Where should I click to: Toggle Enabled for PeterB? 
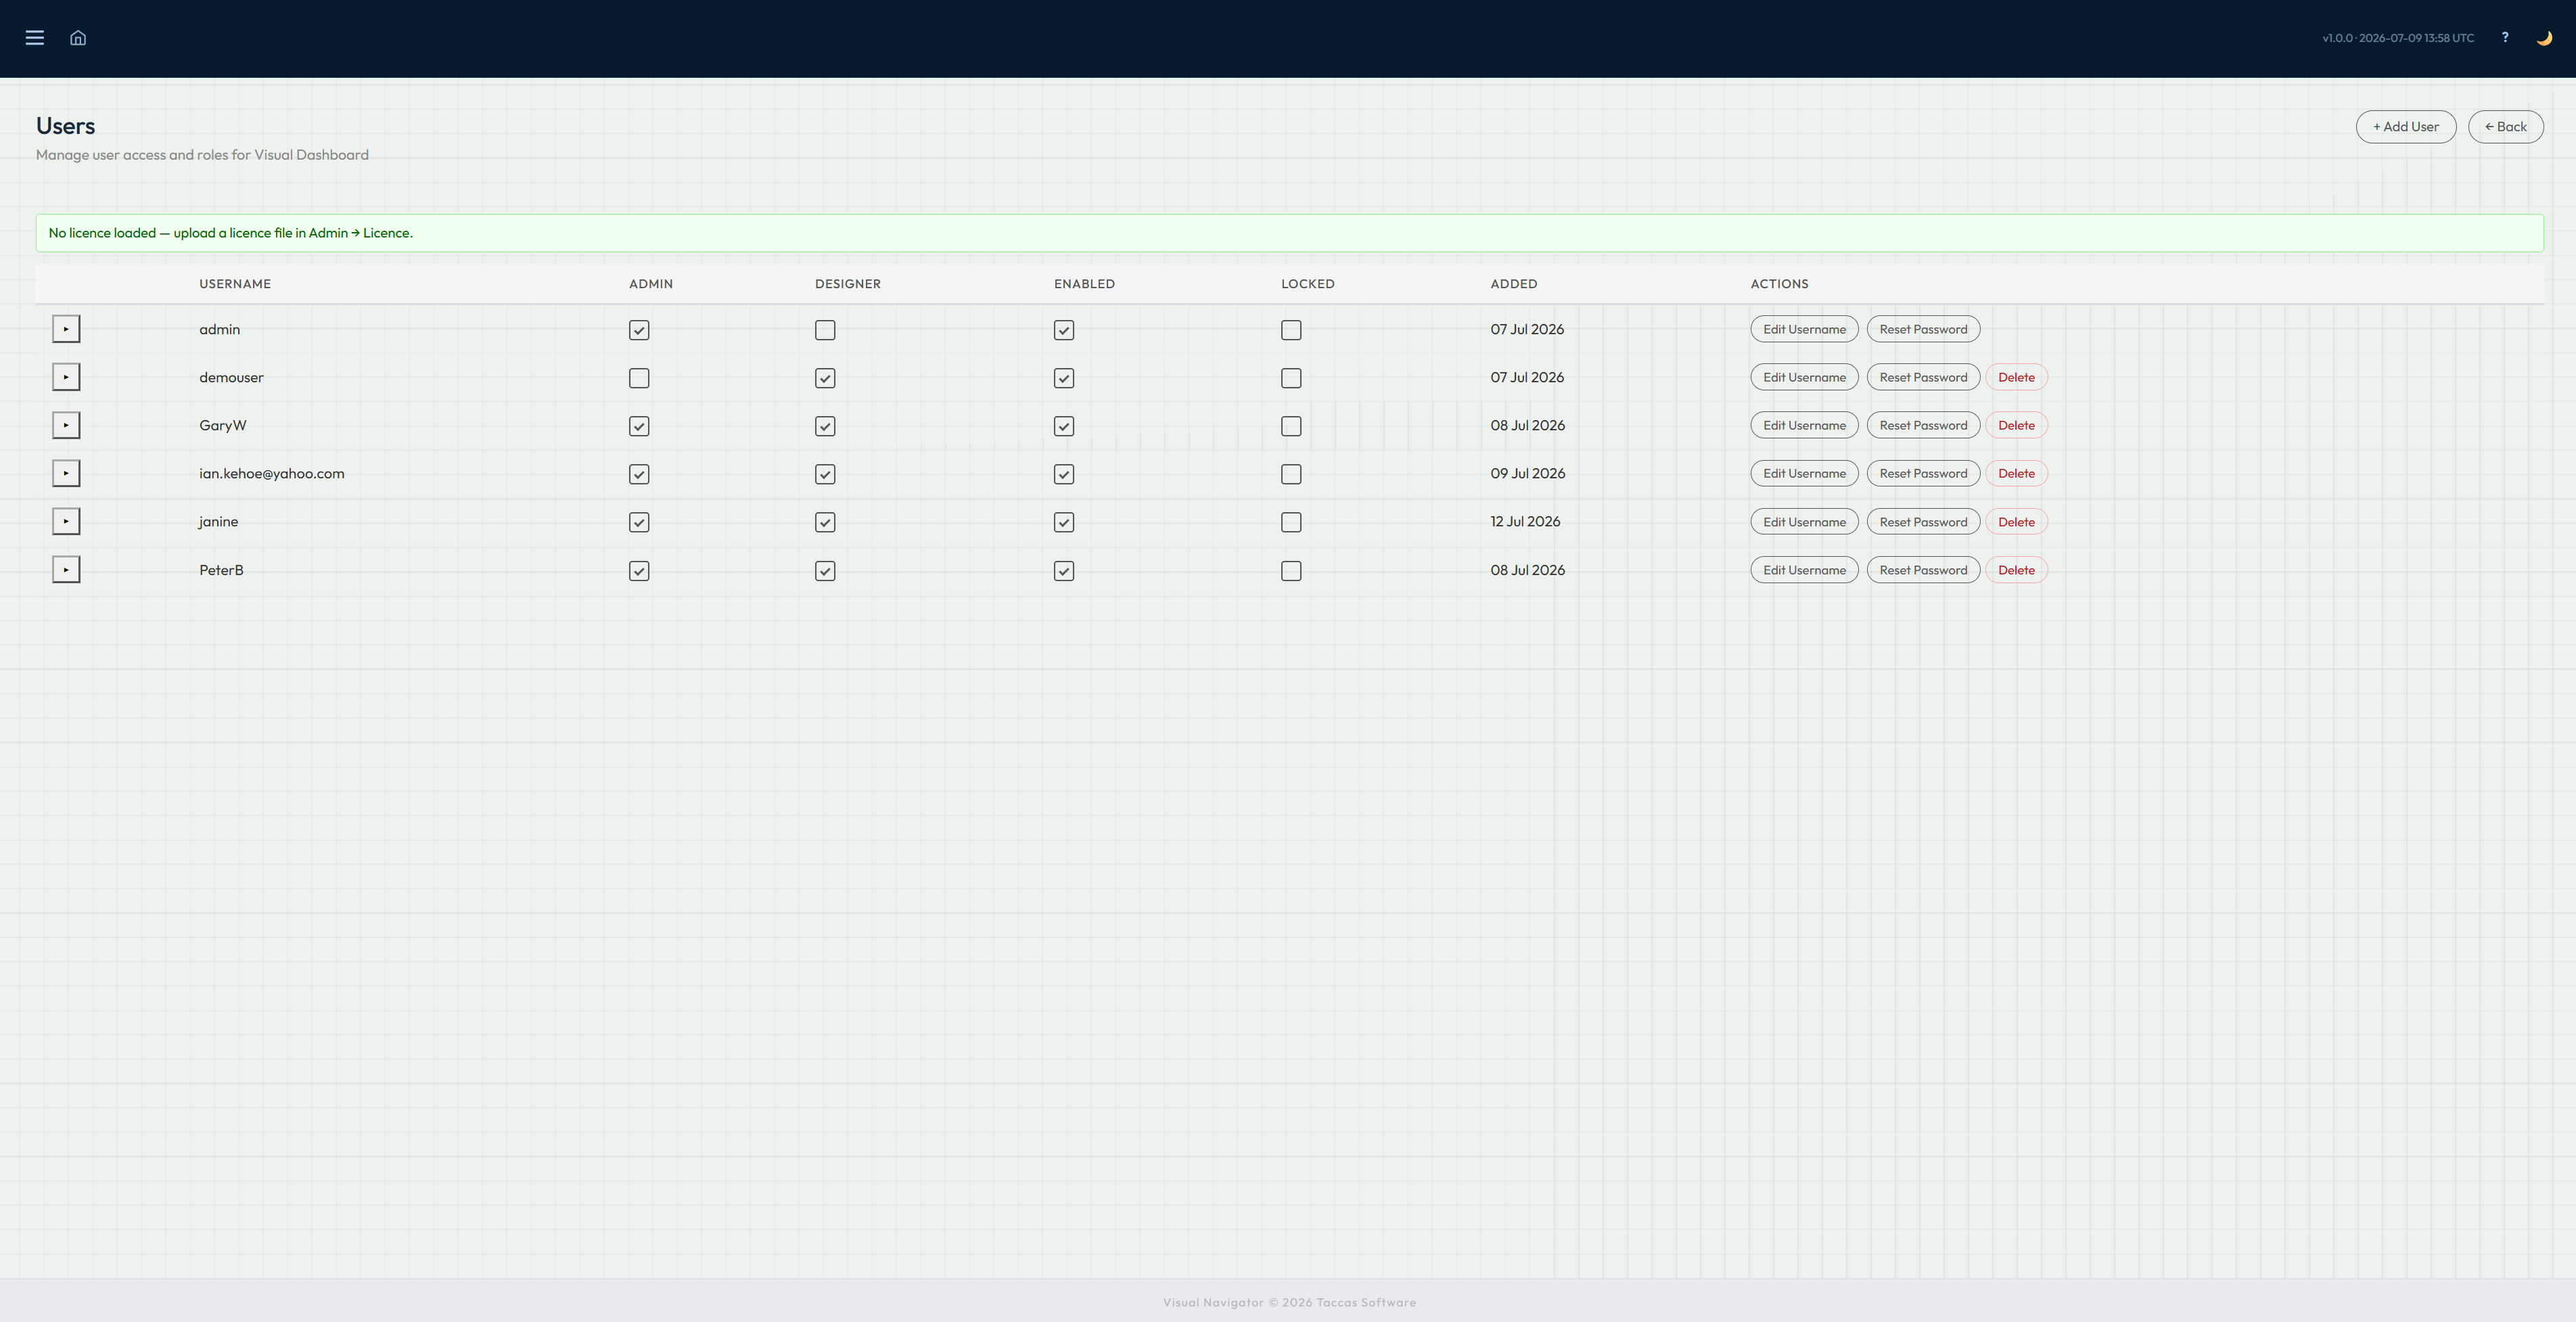[x=1064, y=571]
